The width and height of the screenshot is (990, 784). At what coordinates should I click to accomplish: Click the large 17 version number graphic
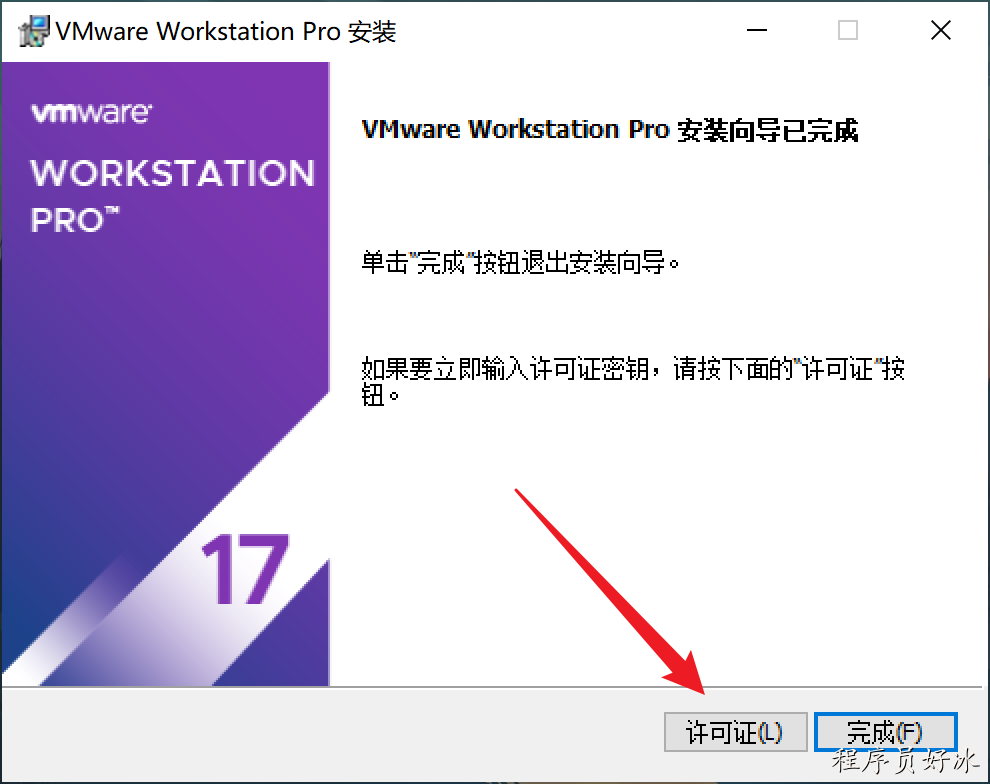pos(246,569)
